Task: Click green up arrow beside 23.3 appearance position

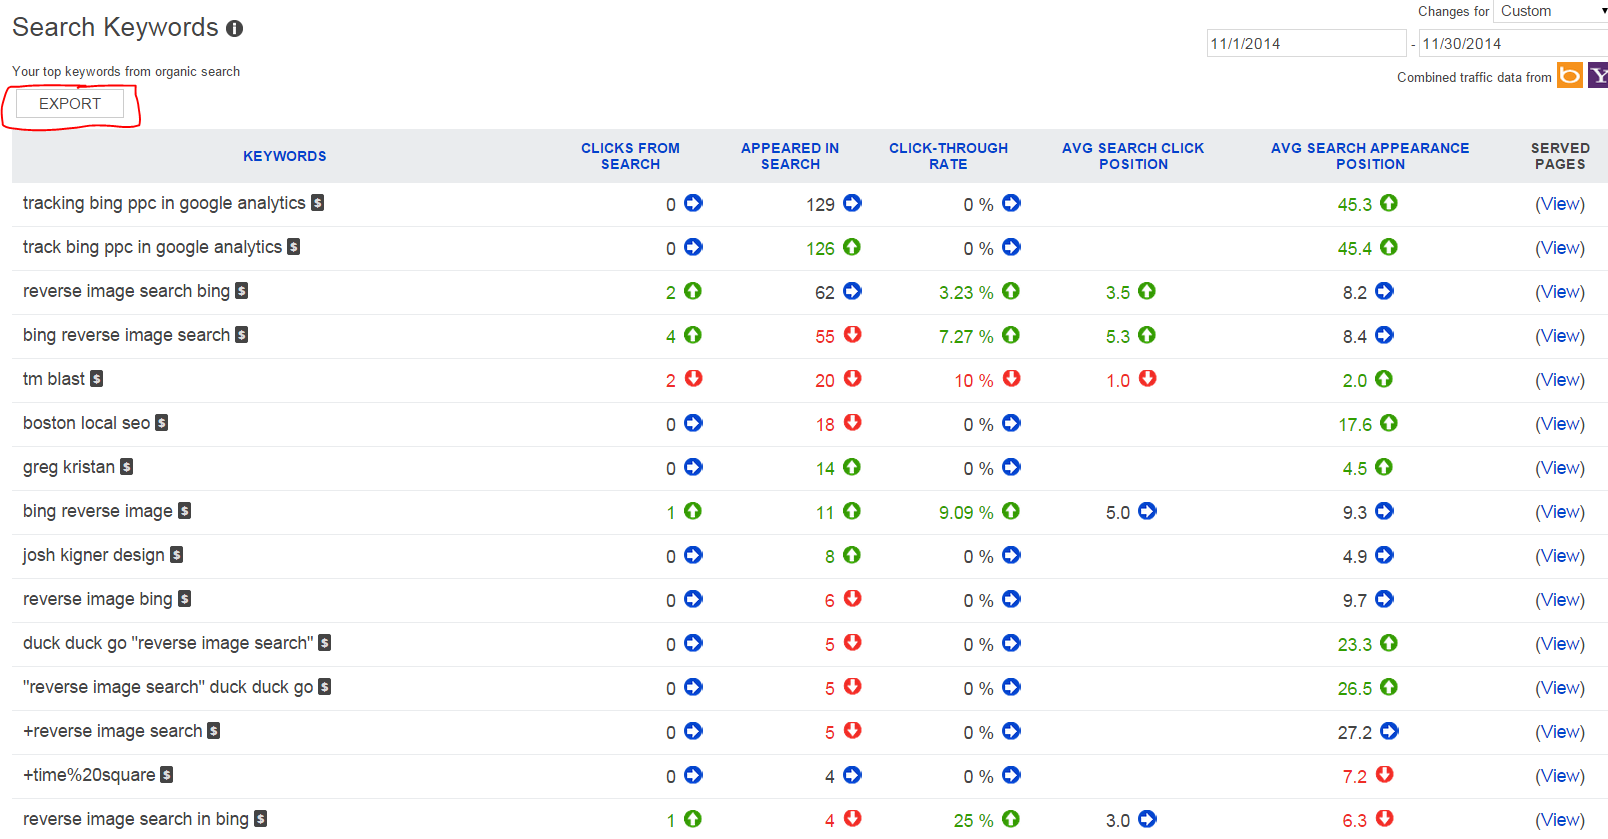Action: click(1389, 643)
